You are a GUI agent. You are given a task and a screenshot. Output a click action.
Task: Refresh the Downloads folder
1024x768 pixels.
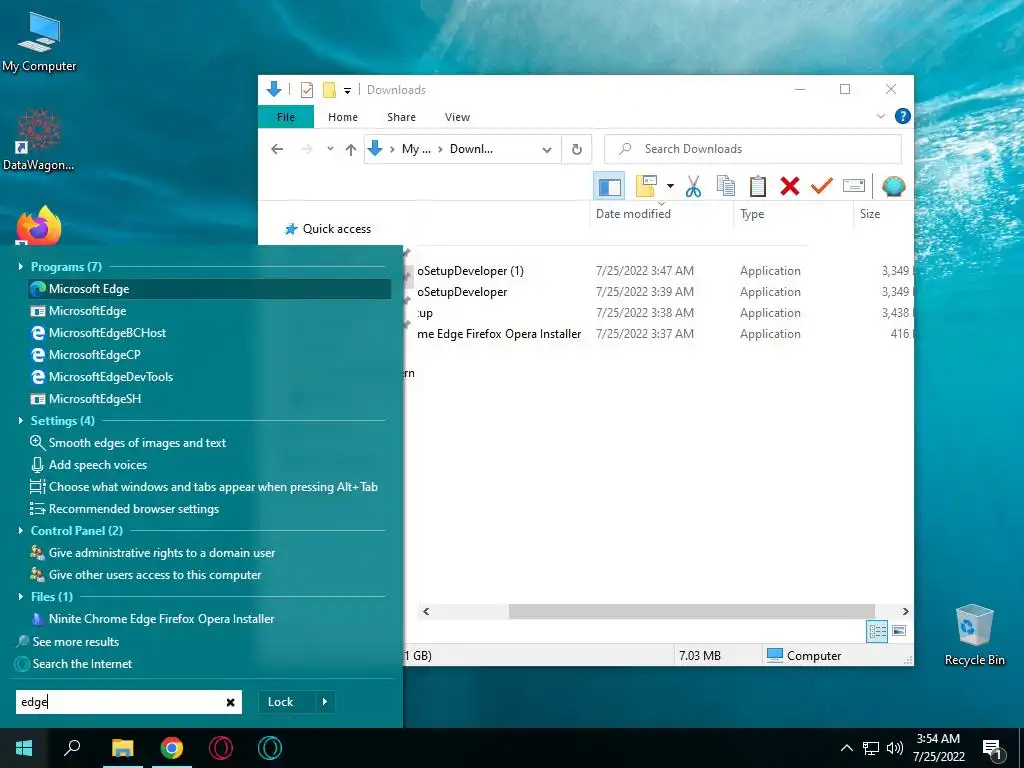[577, 150]
